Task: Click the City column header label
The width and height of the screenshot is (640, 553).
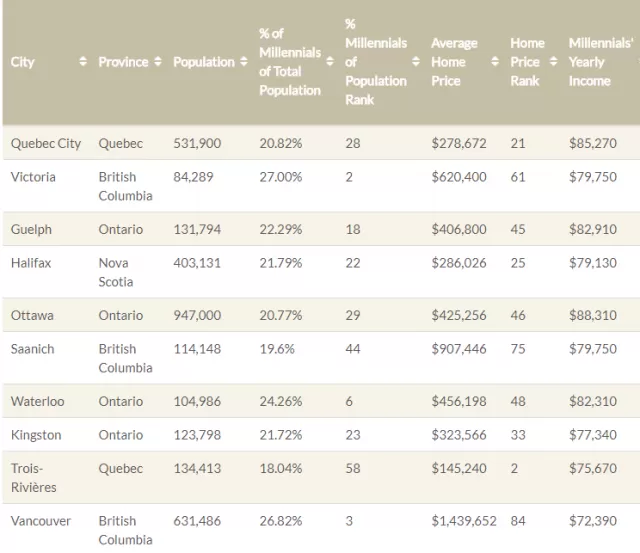Action: 22,62
